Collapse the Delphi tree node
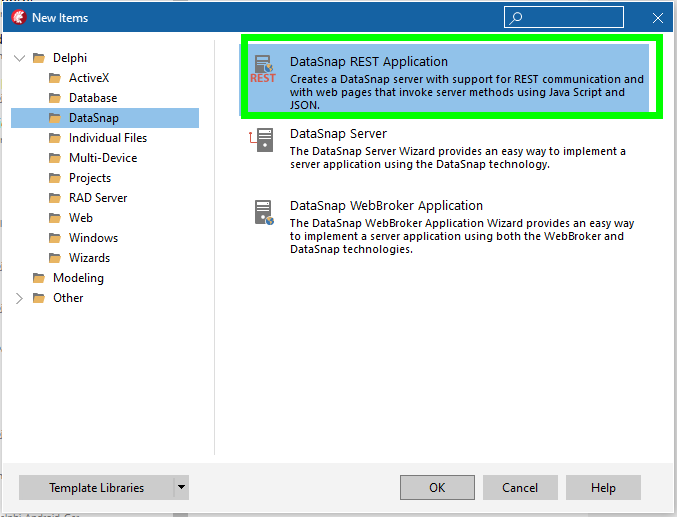677x517 pixels. coord(19,58)
